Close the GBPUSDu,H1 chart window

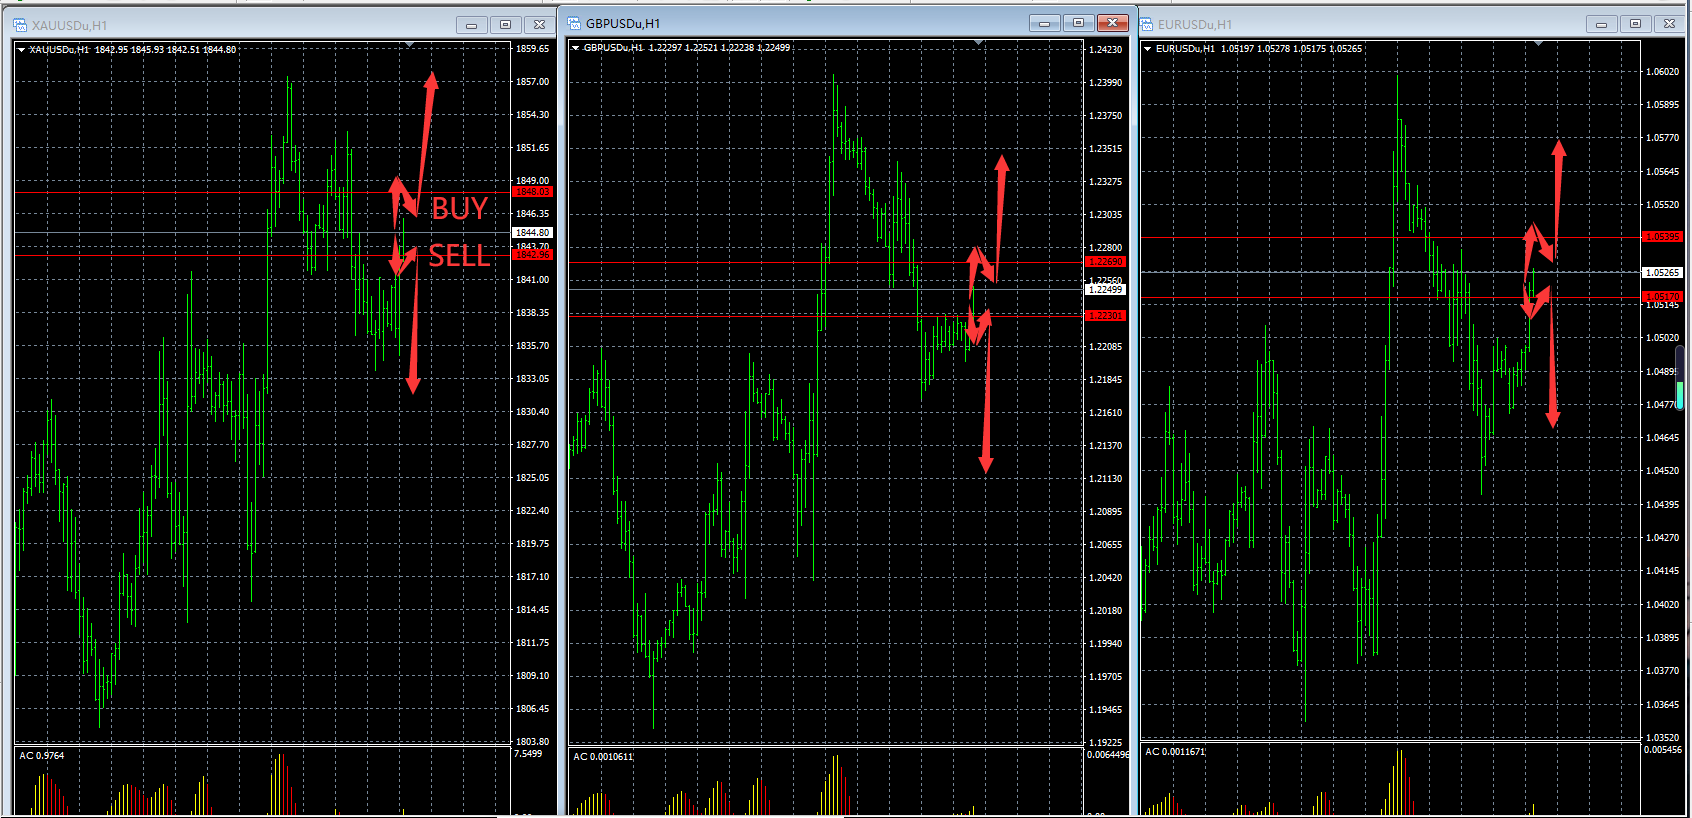tap(1112, 23)
